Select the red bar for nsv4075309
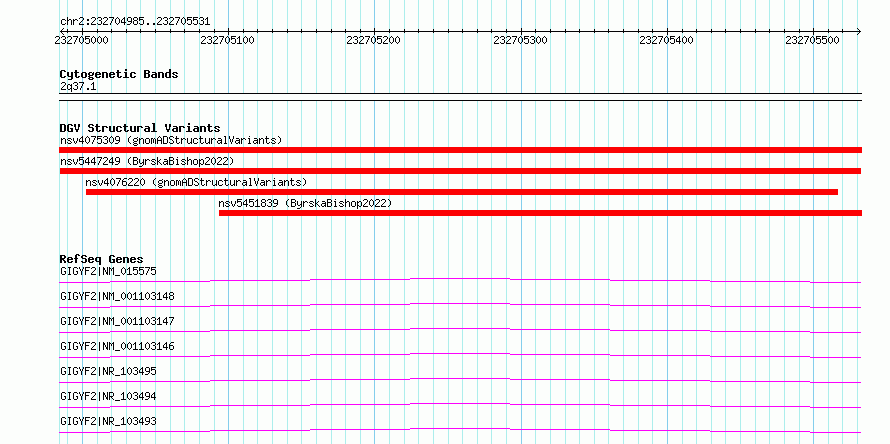 (460, 150)
